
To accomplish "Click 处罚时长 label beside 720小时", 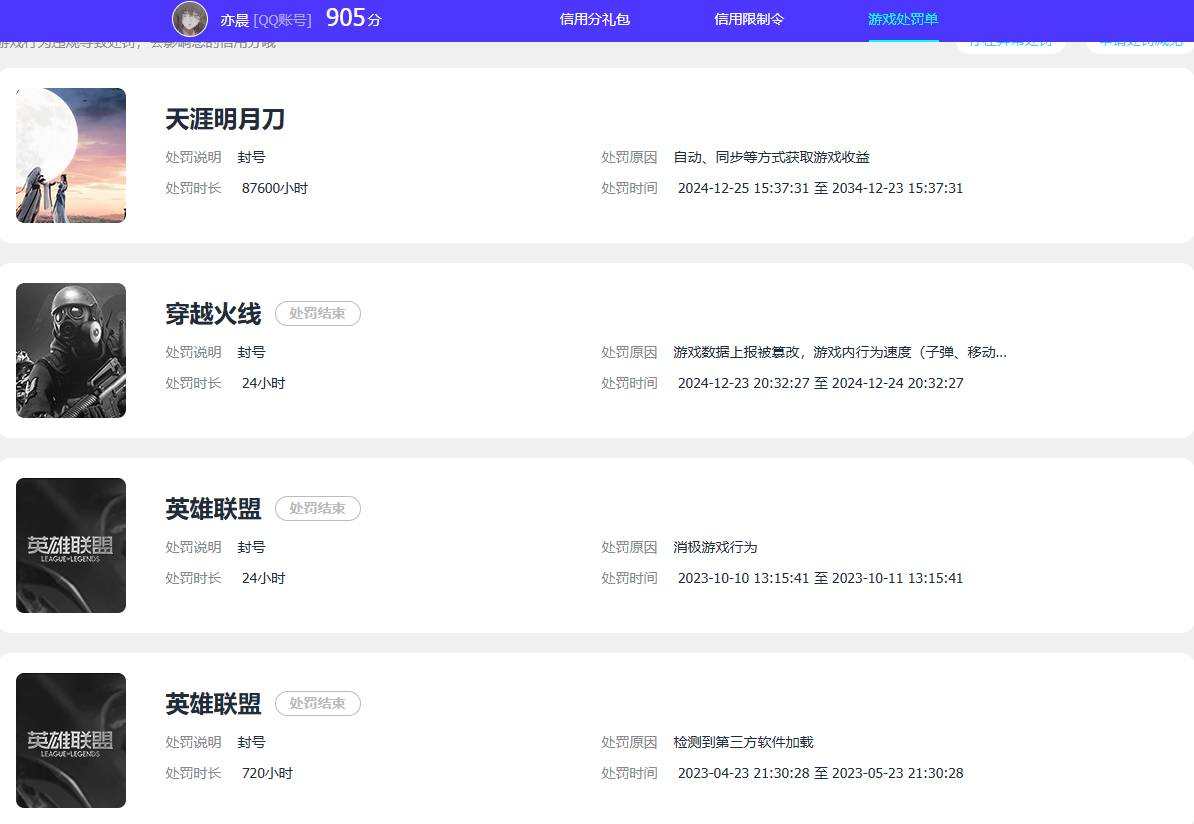I will (x=193, y=773).
